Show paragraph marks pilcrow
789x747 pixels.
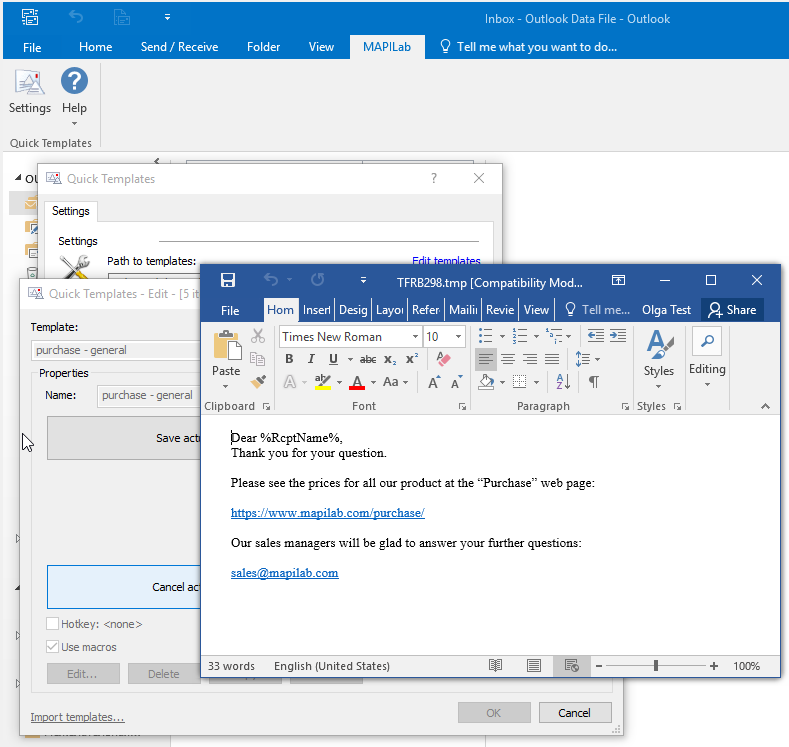[594, 382]
